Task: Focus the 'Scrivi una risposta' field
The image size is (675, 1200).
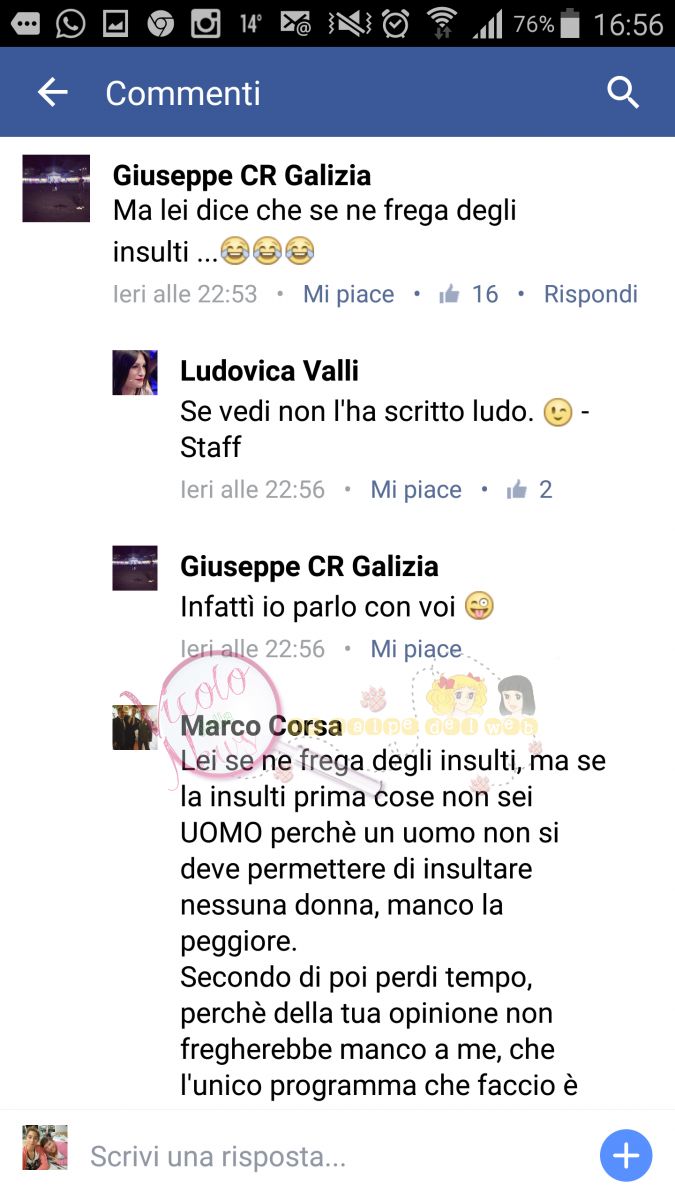Action: [x=330, y=1157]
